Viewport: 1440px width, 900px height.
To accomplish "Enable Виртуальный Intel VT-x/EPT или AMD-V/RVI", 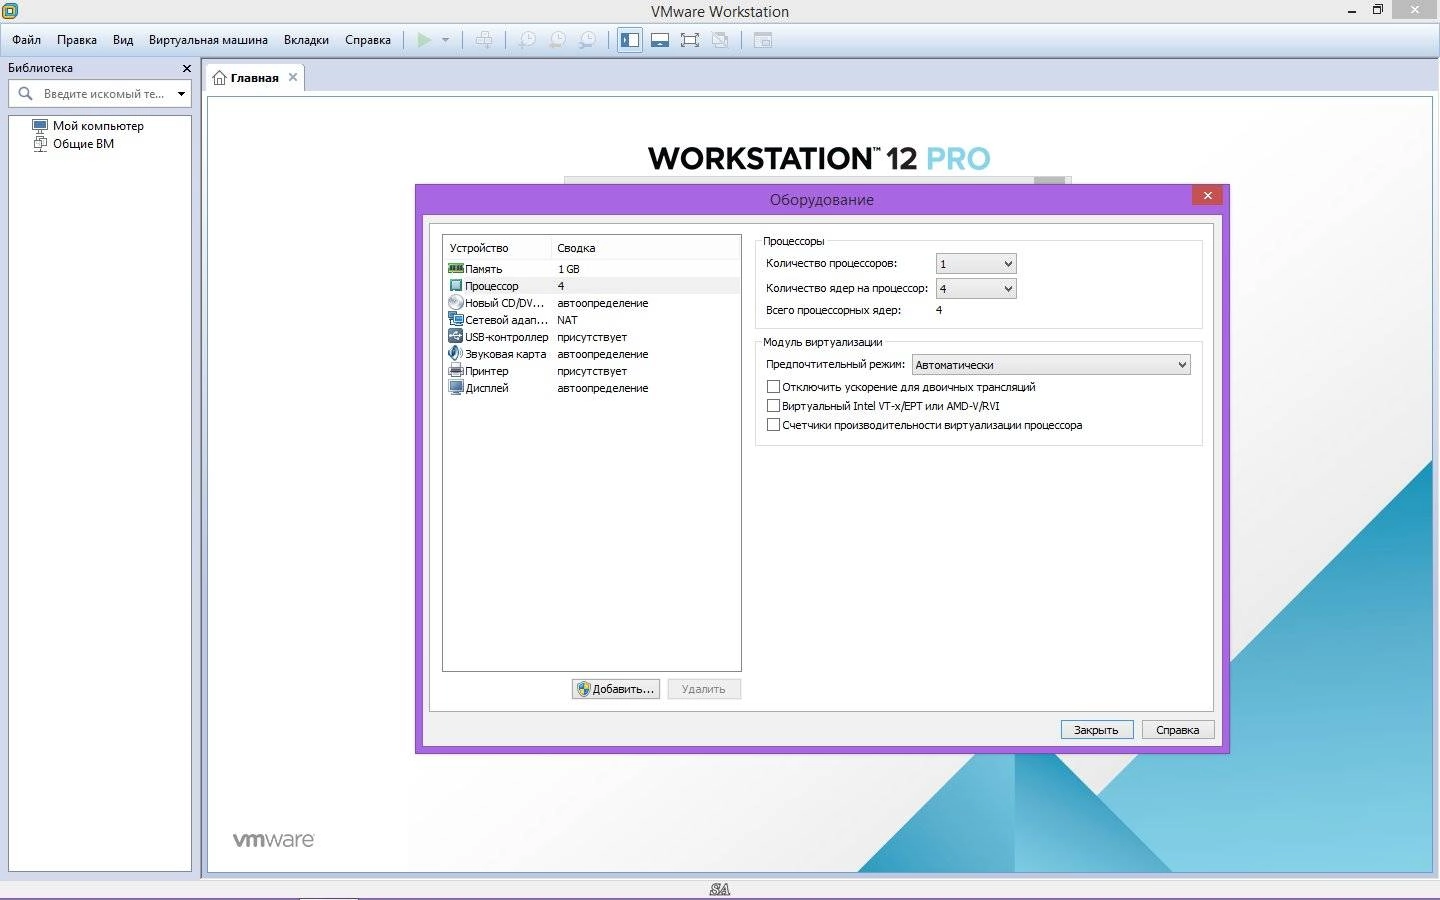I will [773, 406].
